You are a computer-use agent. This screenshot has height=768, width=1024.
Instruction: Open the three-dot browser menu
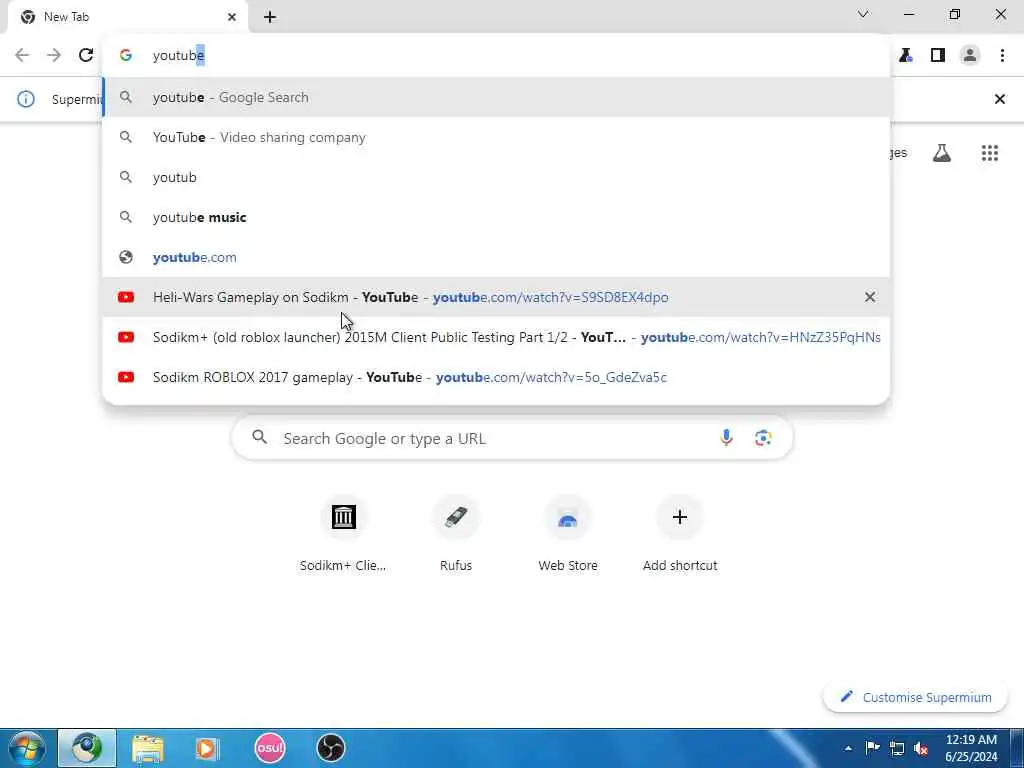tap(1002, 56)
